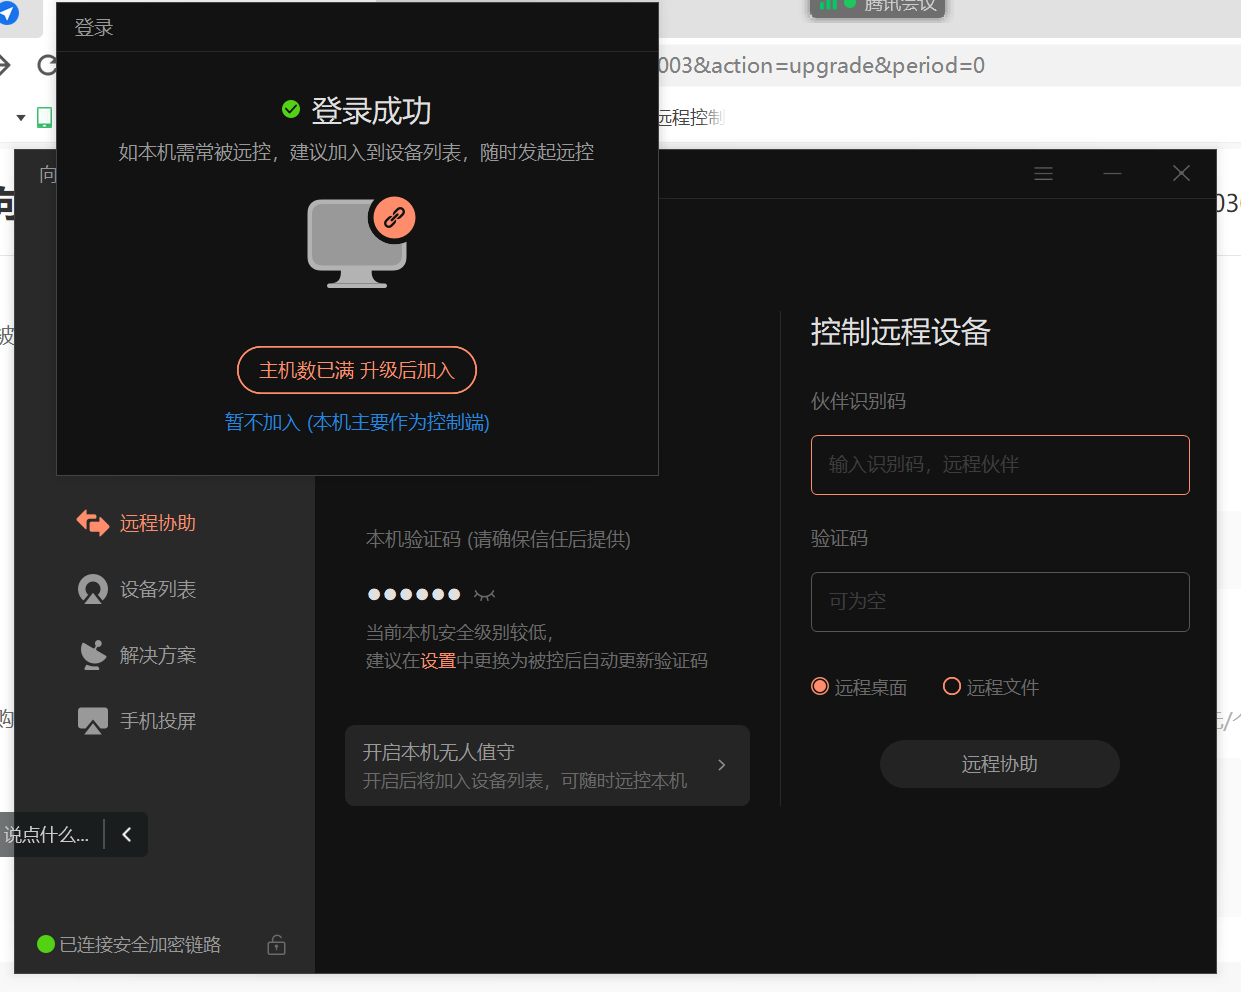The height and width of the screenshot is (994, 1241).
Task: Switch to 手机投屏 in sidebar
Action: [157, 721]
